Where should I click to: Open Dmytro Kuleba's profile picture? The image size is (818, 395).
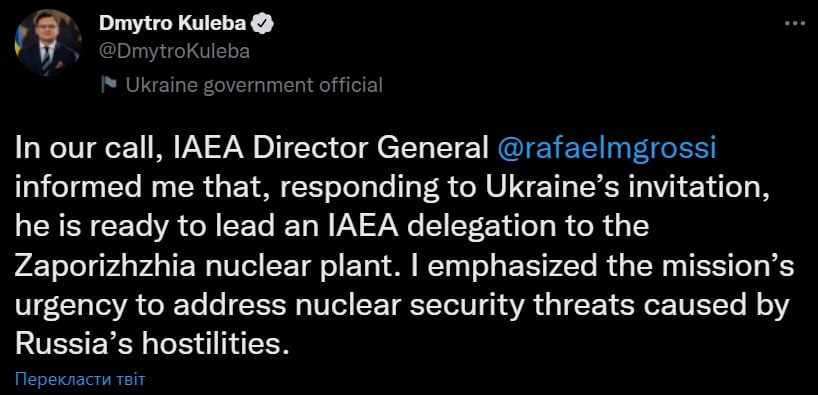[47, 43]
